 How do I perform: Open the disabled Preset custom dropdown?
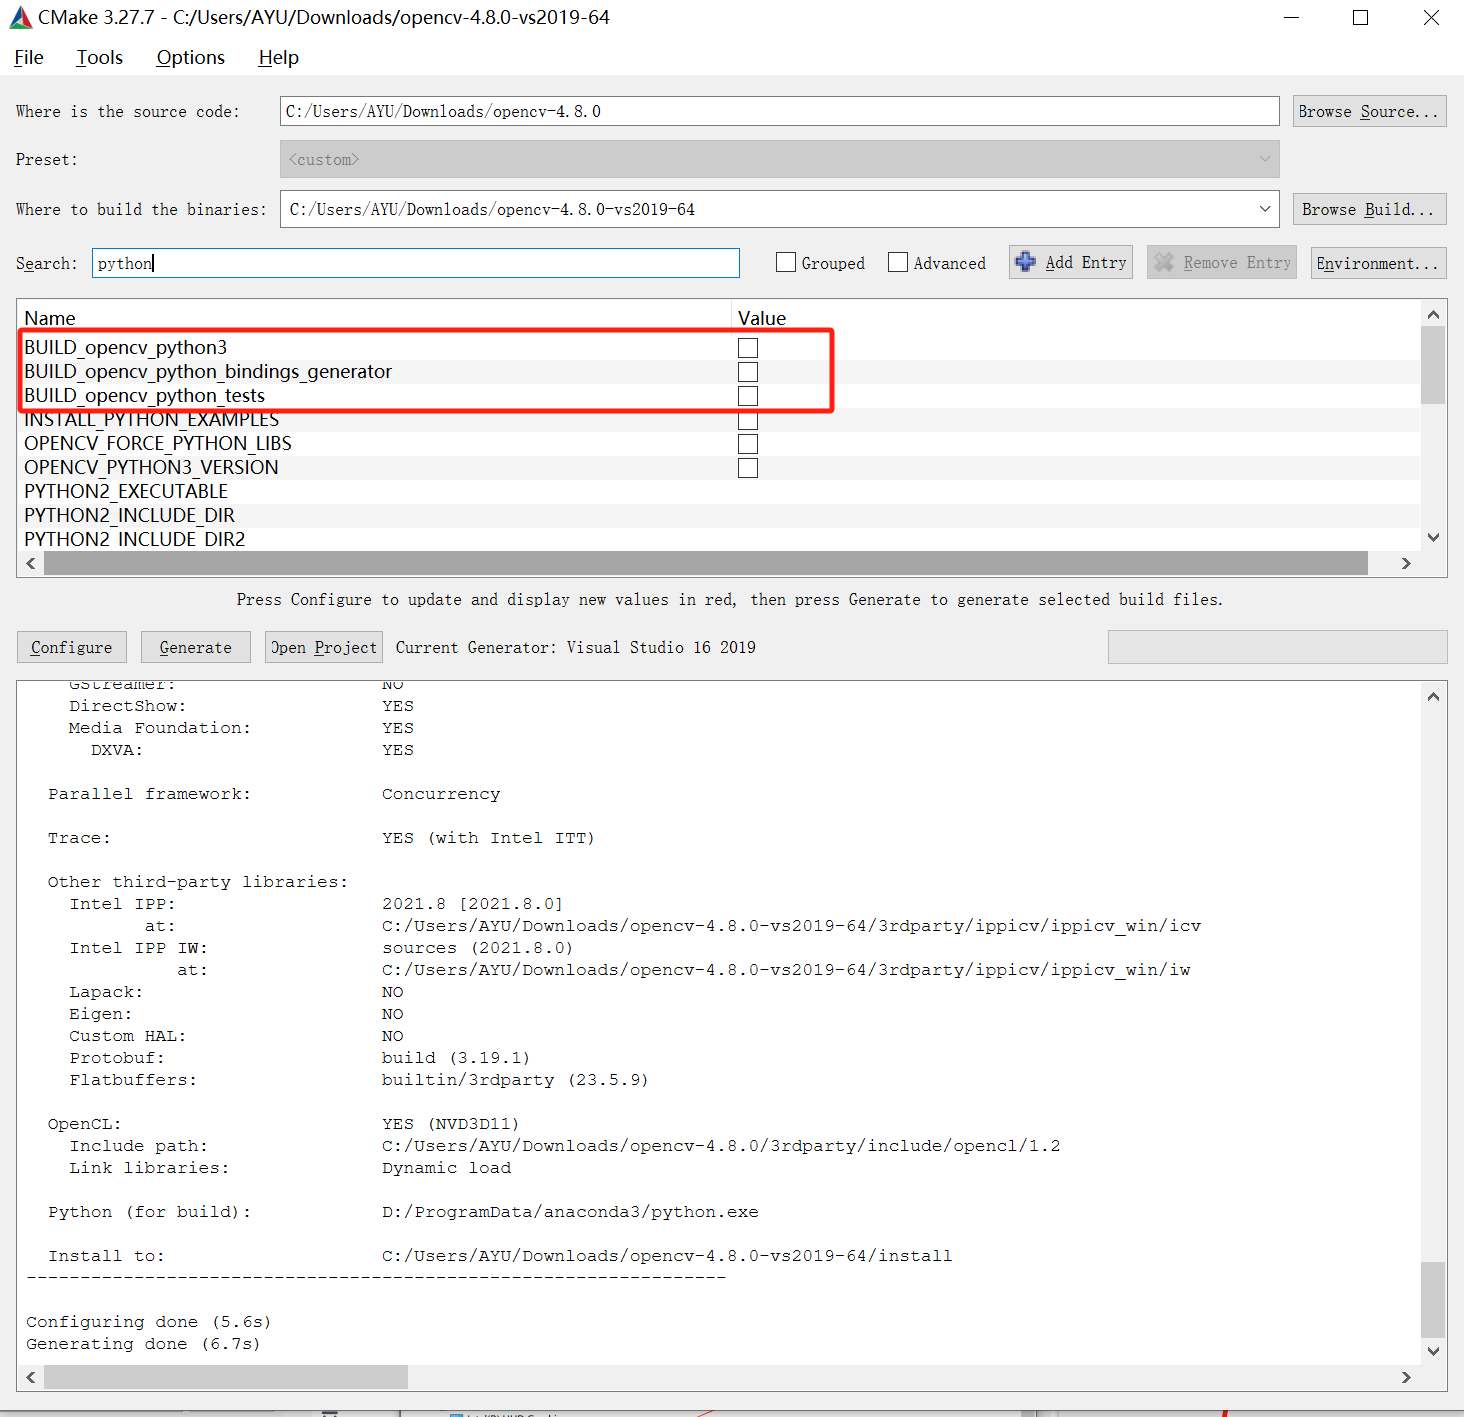tap(779, 159)
